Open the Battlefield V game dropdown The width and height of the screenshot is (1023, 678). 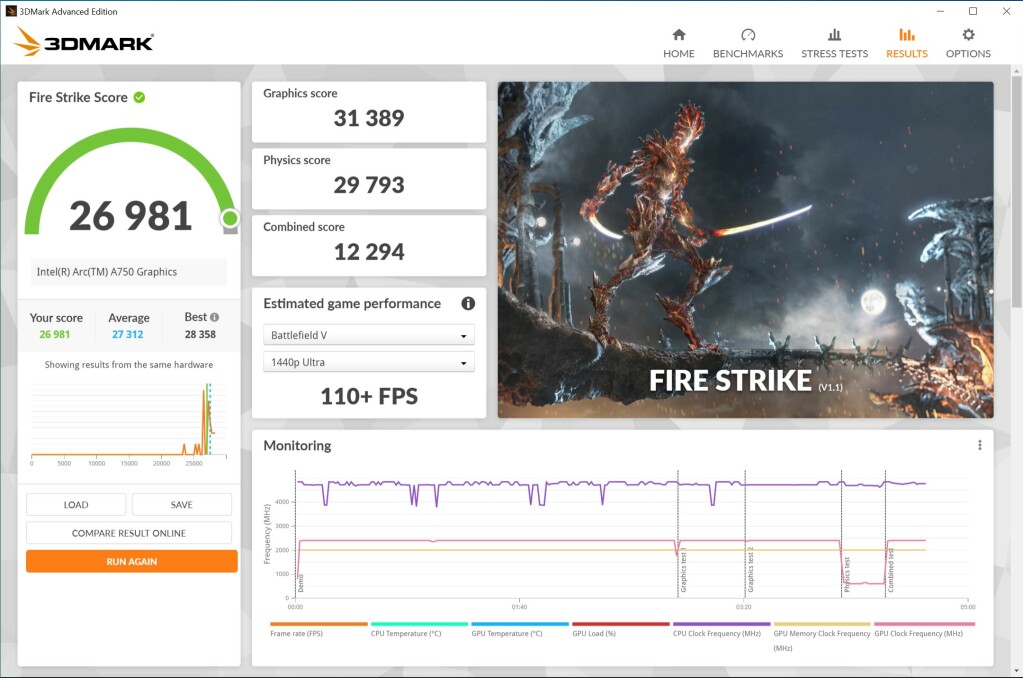pyautogui.click(x=368, y=334)
